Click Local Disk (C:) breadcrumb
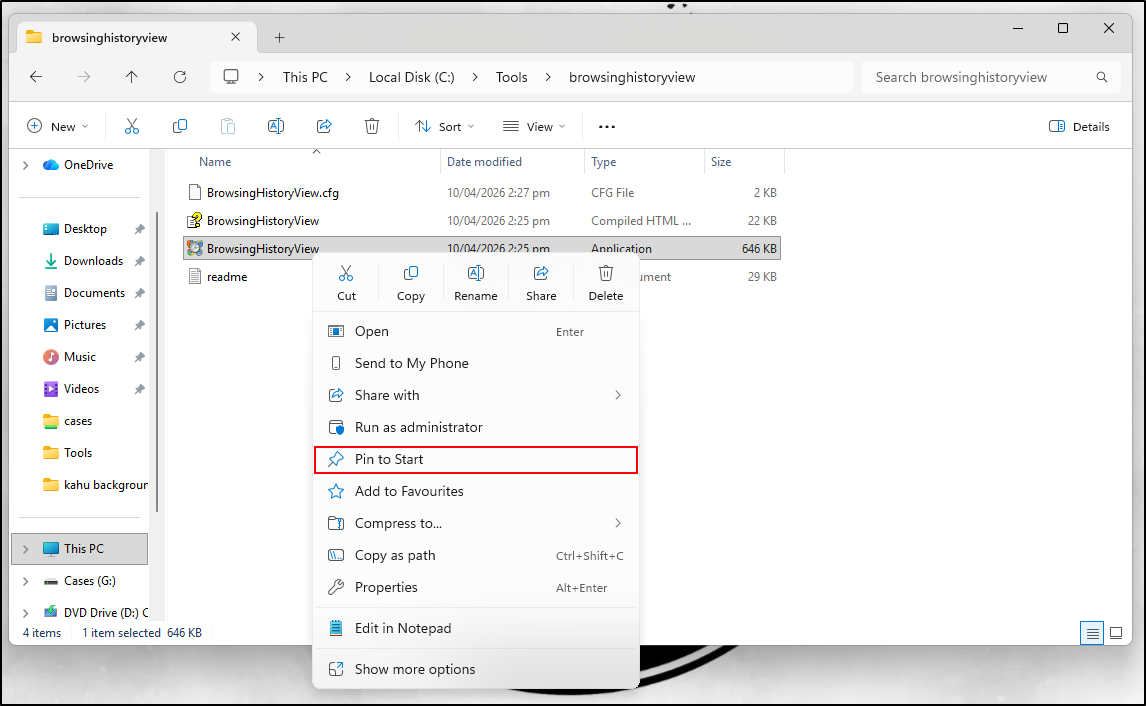The height and width of the screenshot is (706, 1146). pos(411,77)
